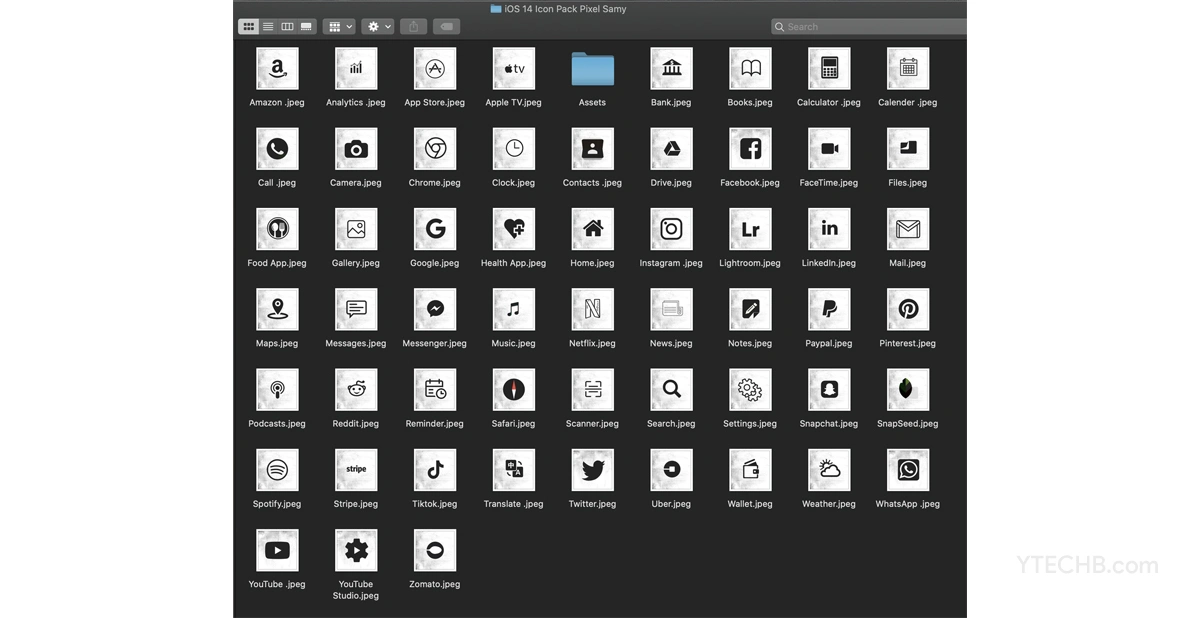Select the Messenger.jpeg icon
The image size is (1200, 618).
[435, 310]
